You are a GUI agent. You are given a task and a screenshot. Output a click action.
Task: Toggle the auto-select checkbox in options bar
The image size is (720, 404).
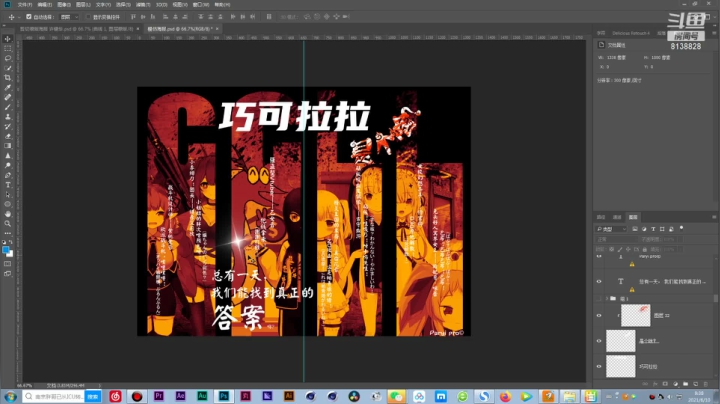[28, 17]
